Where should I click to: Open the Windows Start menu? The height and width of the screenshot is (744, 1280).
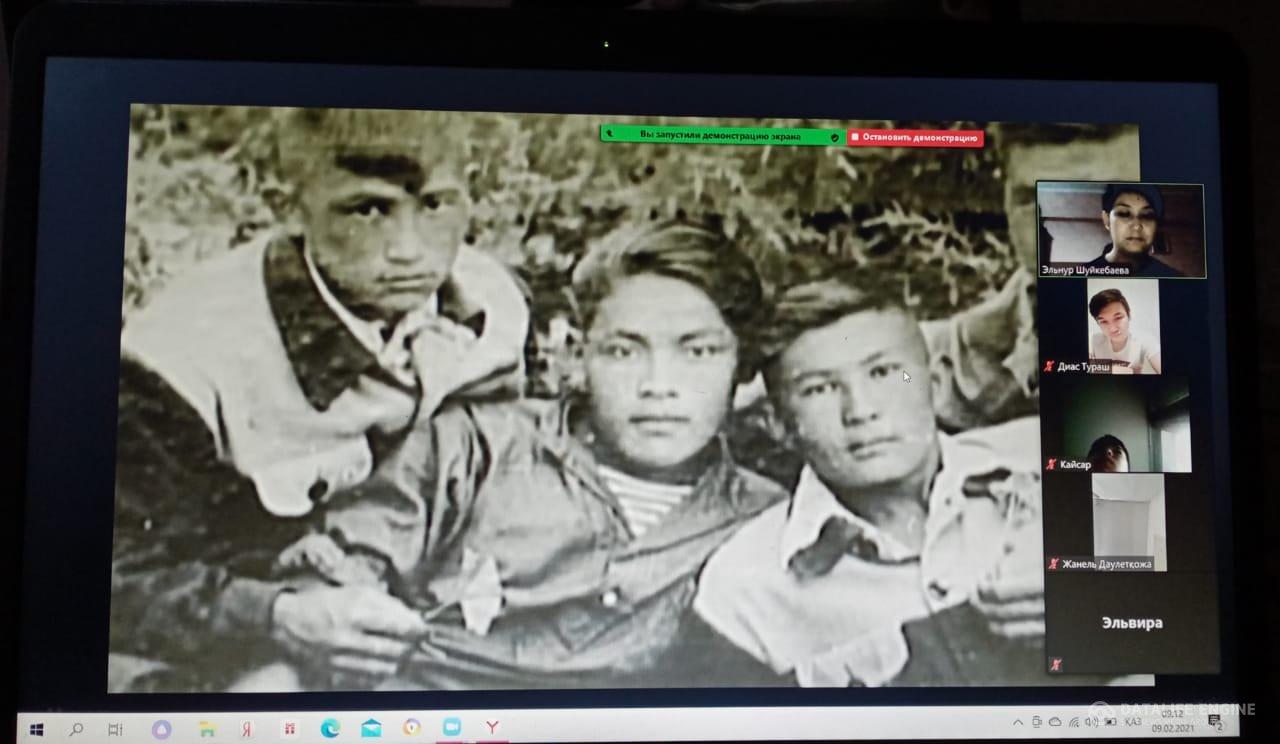(x=37, y=729)
